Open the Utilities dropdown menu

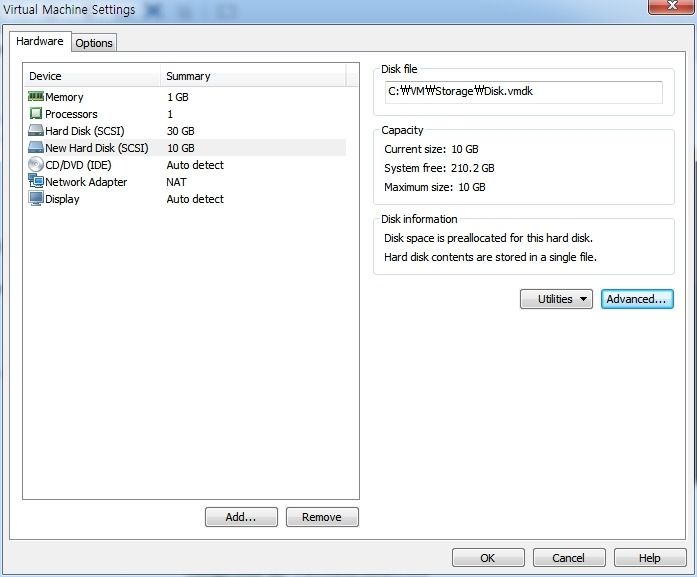point(556,299)
